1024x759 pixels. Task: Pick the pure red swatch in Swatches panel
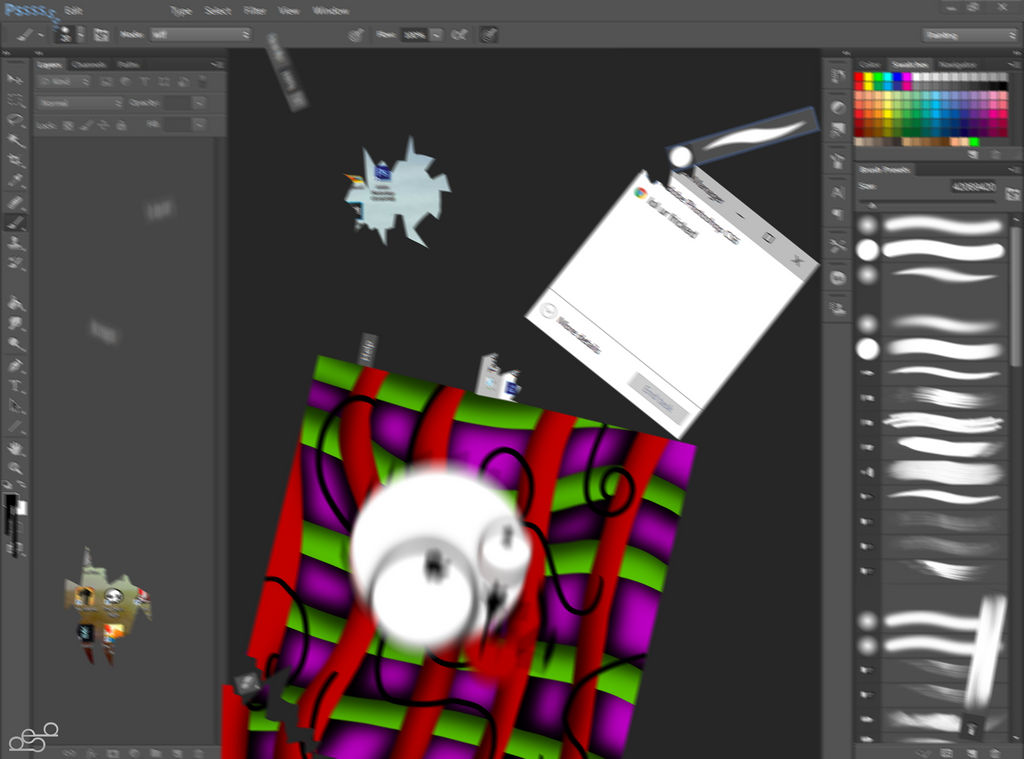point(859,78)
